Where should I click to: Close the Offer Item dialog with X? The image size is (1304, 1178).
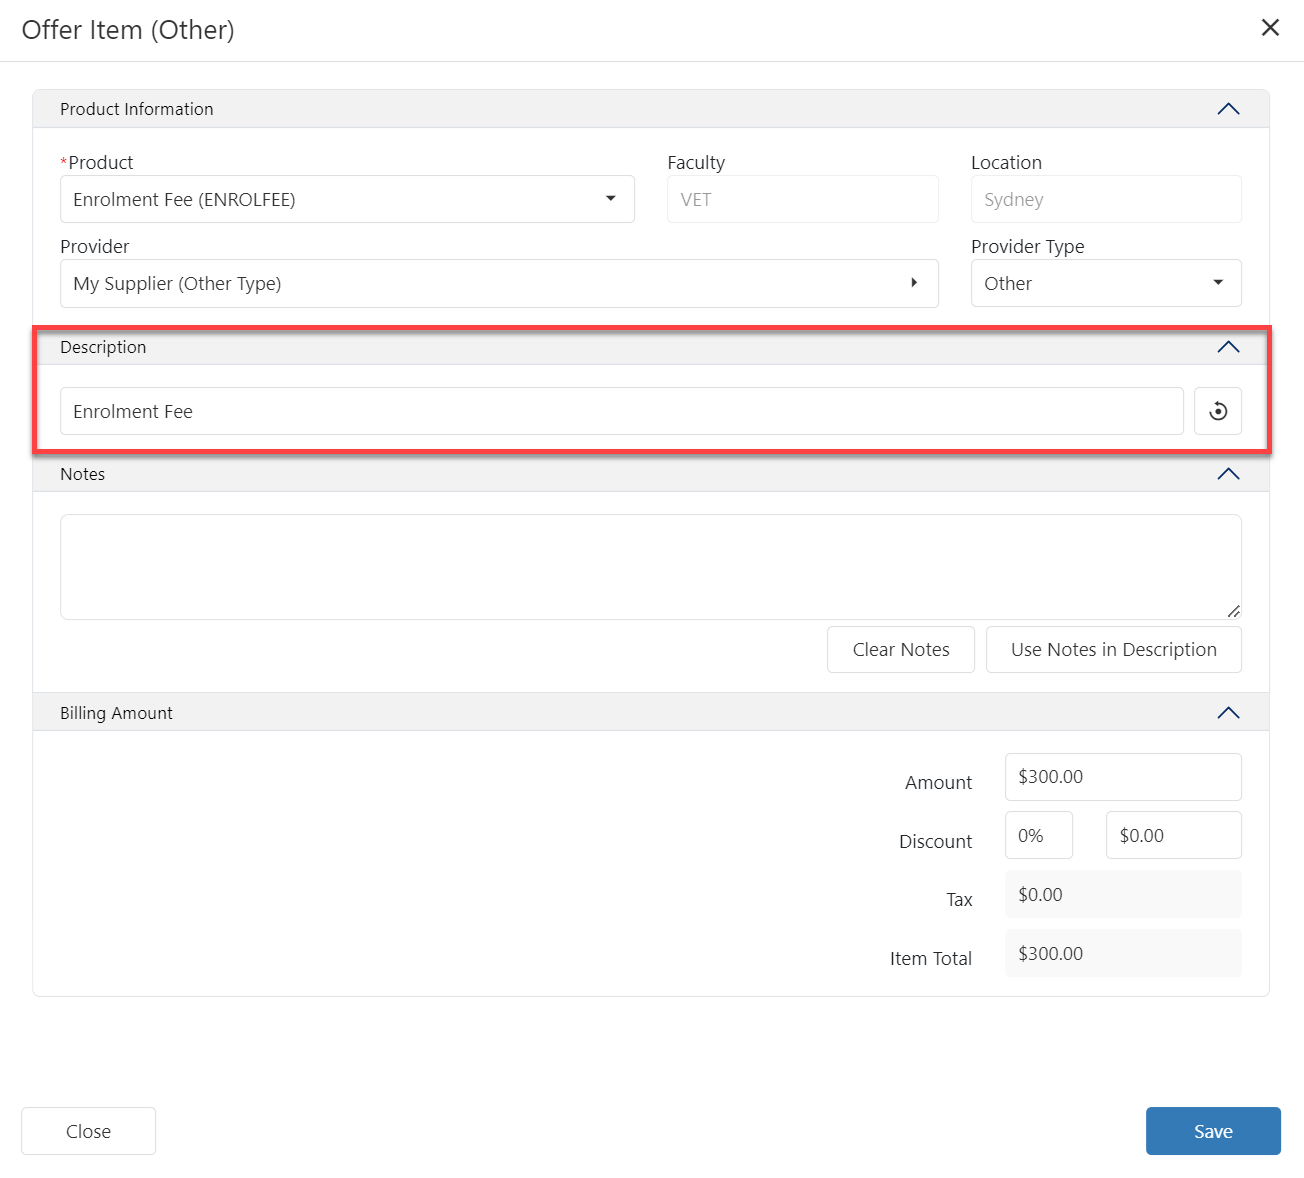1270,28
